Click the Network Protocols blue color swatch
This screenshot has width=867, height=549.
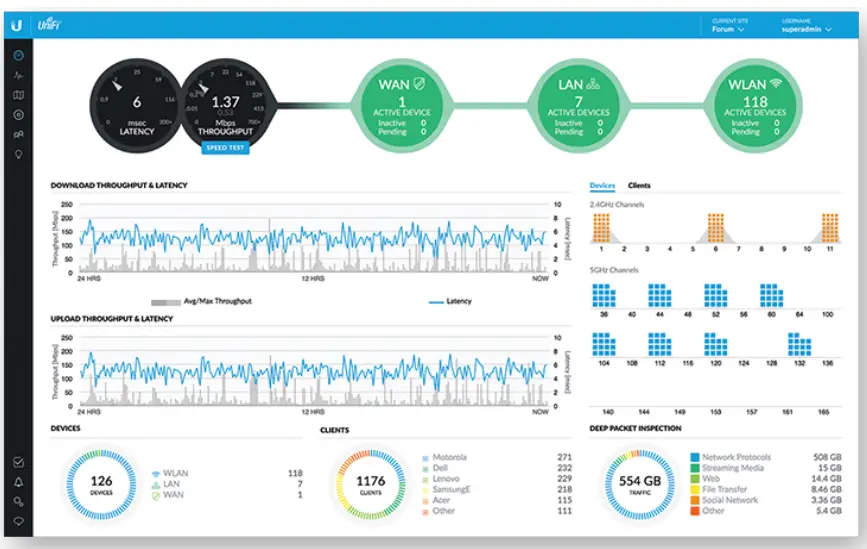pos(695,457)
